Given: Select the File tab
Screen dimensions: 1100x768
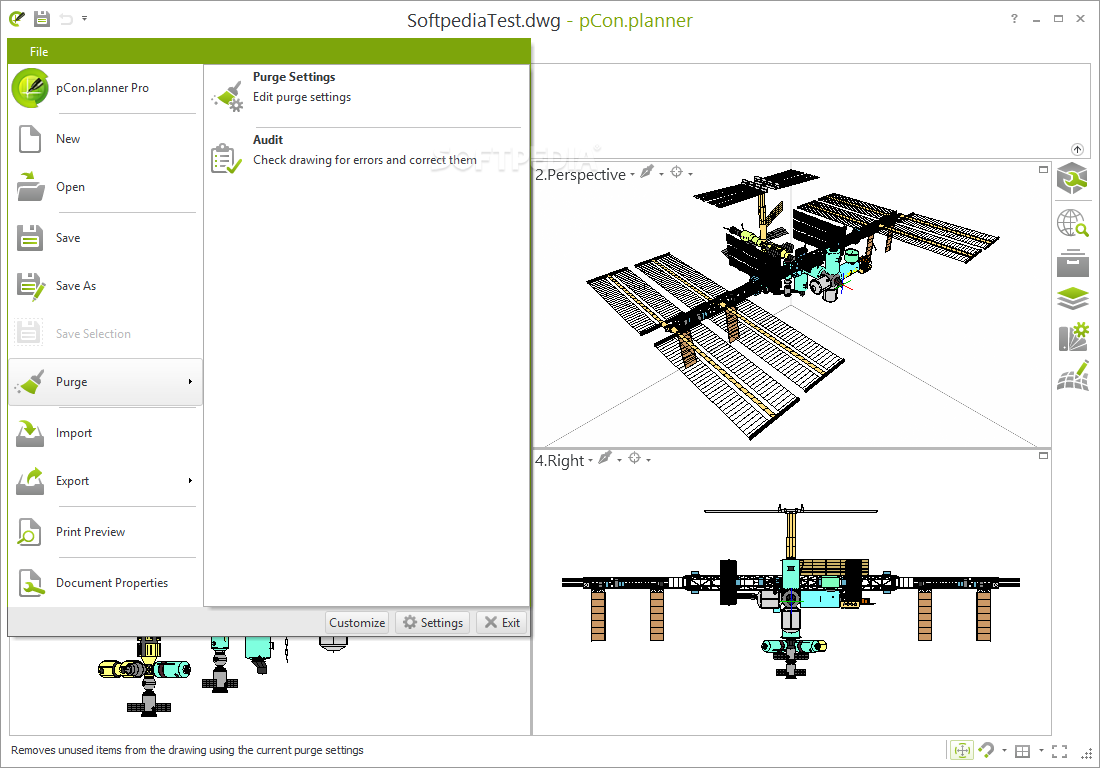Looking at the screenshot, I should click(x=39, y=51).
